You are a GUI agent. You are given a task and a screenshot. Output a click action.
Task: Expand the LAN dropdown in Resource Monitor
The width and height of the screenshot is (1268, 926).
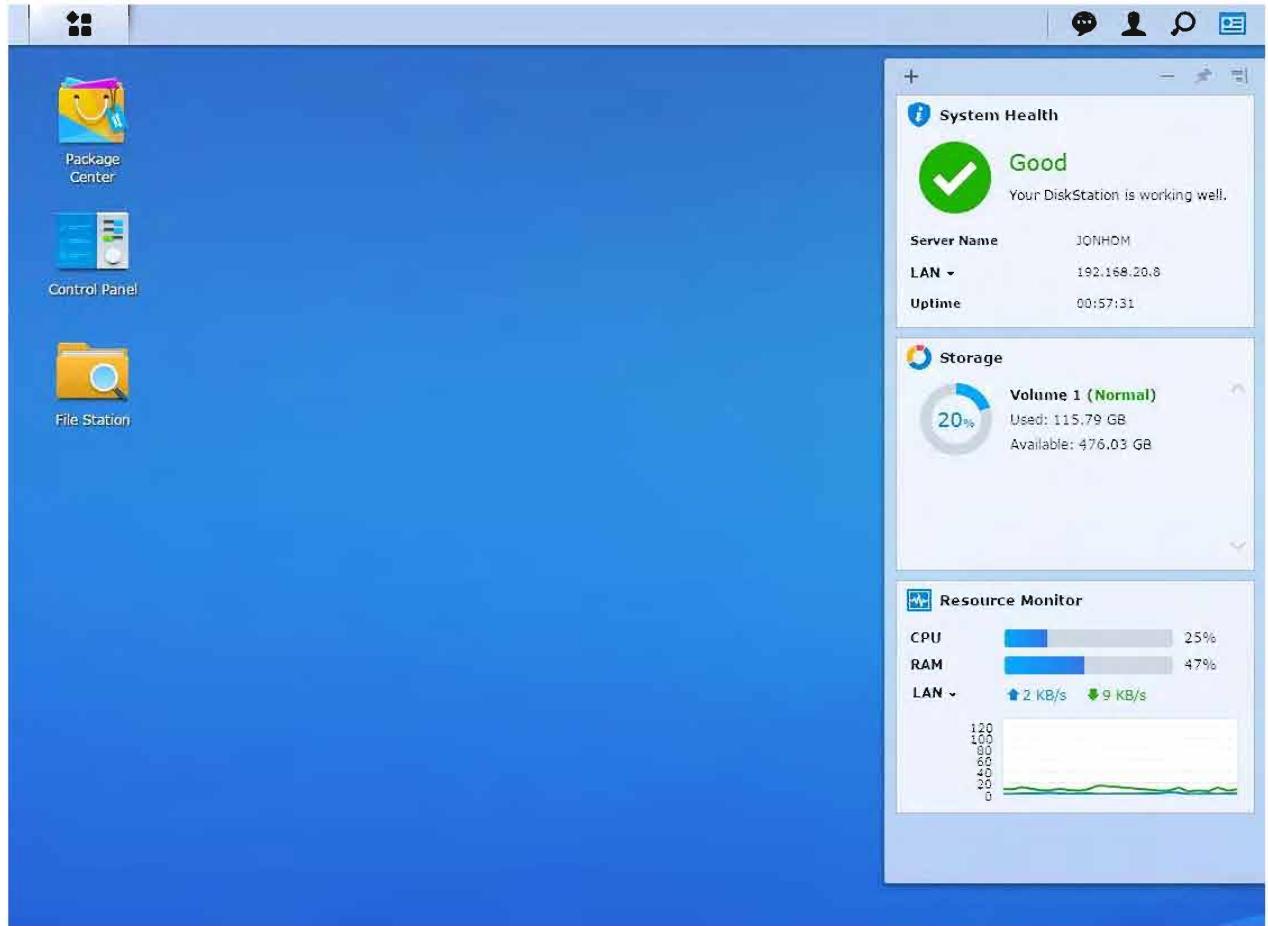tap(934, 694)
